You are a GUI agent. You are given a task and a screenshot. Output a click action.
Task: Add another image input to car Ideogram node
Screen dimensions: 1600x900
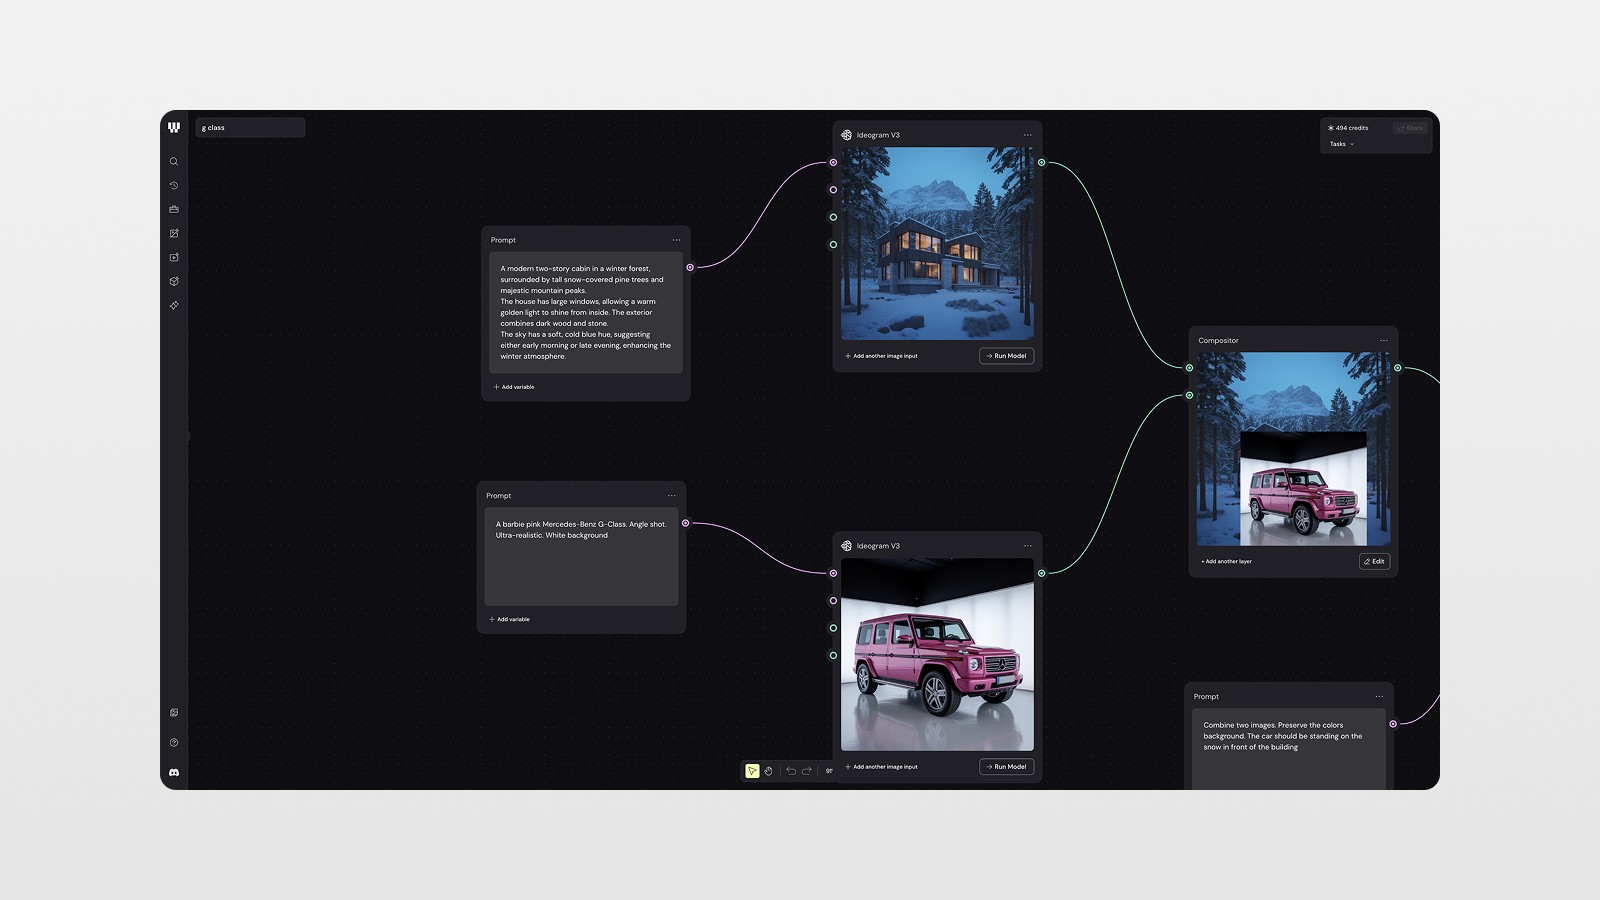click(881, 767)
